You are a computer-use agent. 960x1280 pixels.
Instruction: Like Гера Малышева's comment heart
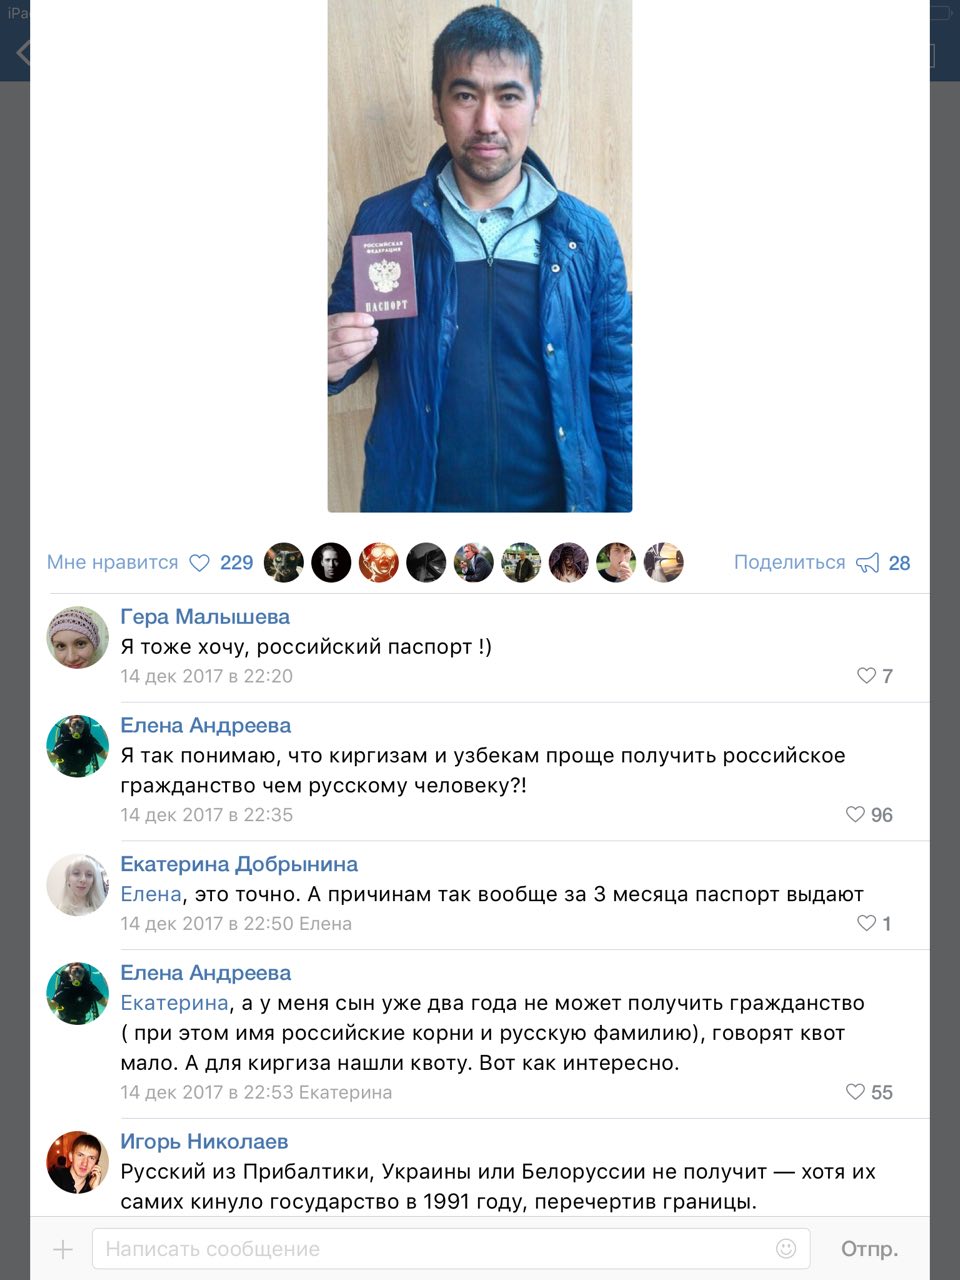(x=866, y=676)
